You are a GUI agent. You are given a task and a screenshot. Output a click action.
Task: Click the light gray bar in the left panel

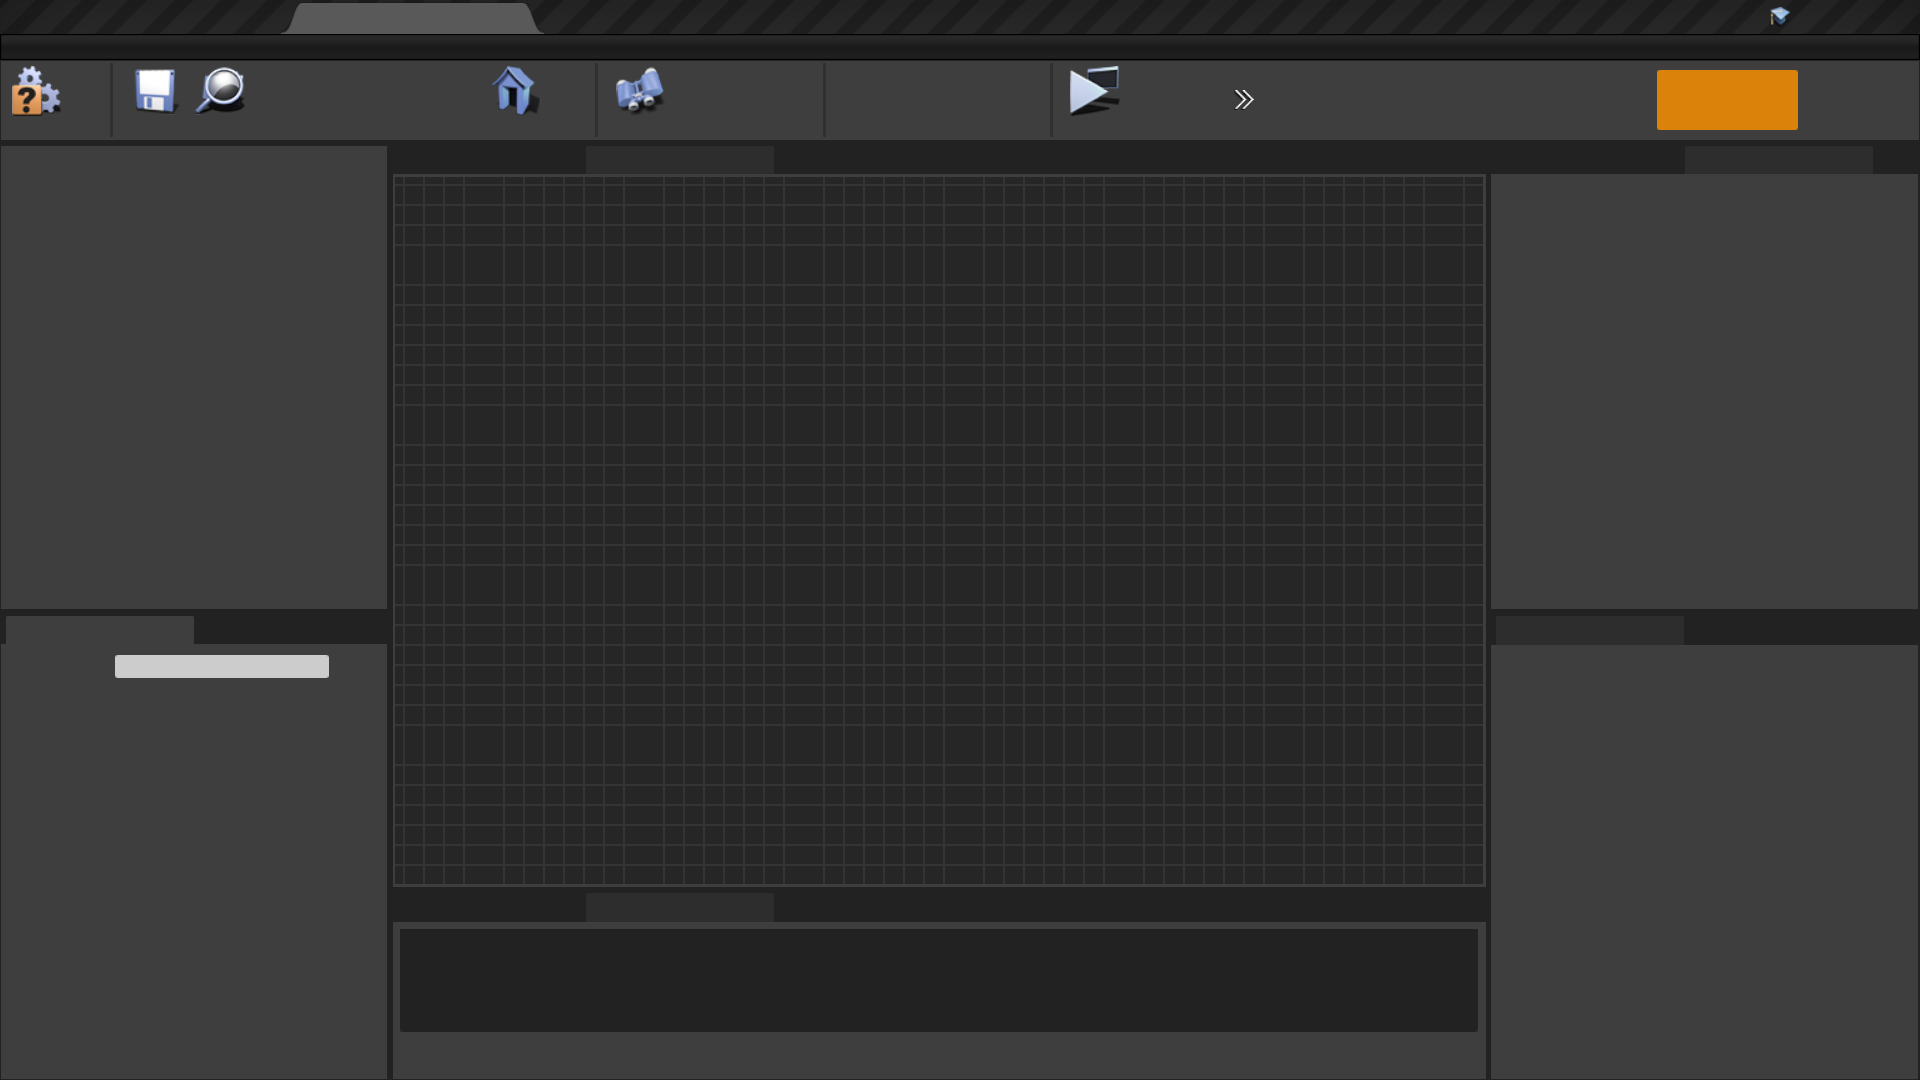[x=221, y=666]
